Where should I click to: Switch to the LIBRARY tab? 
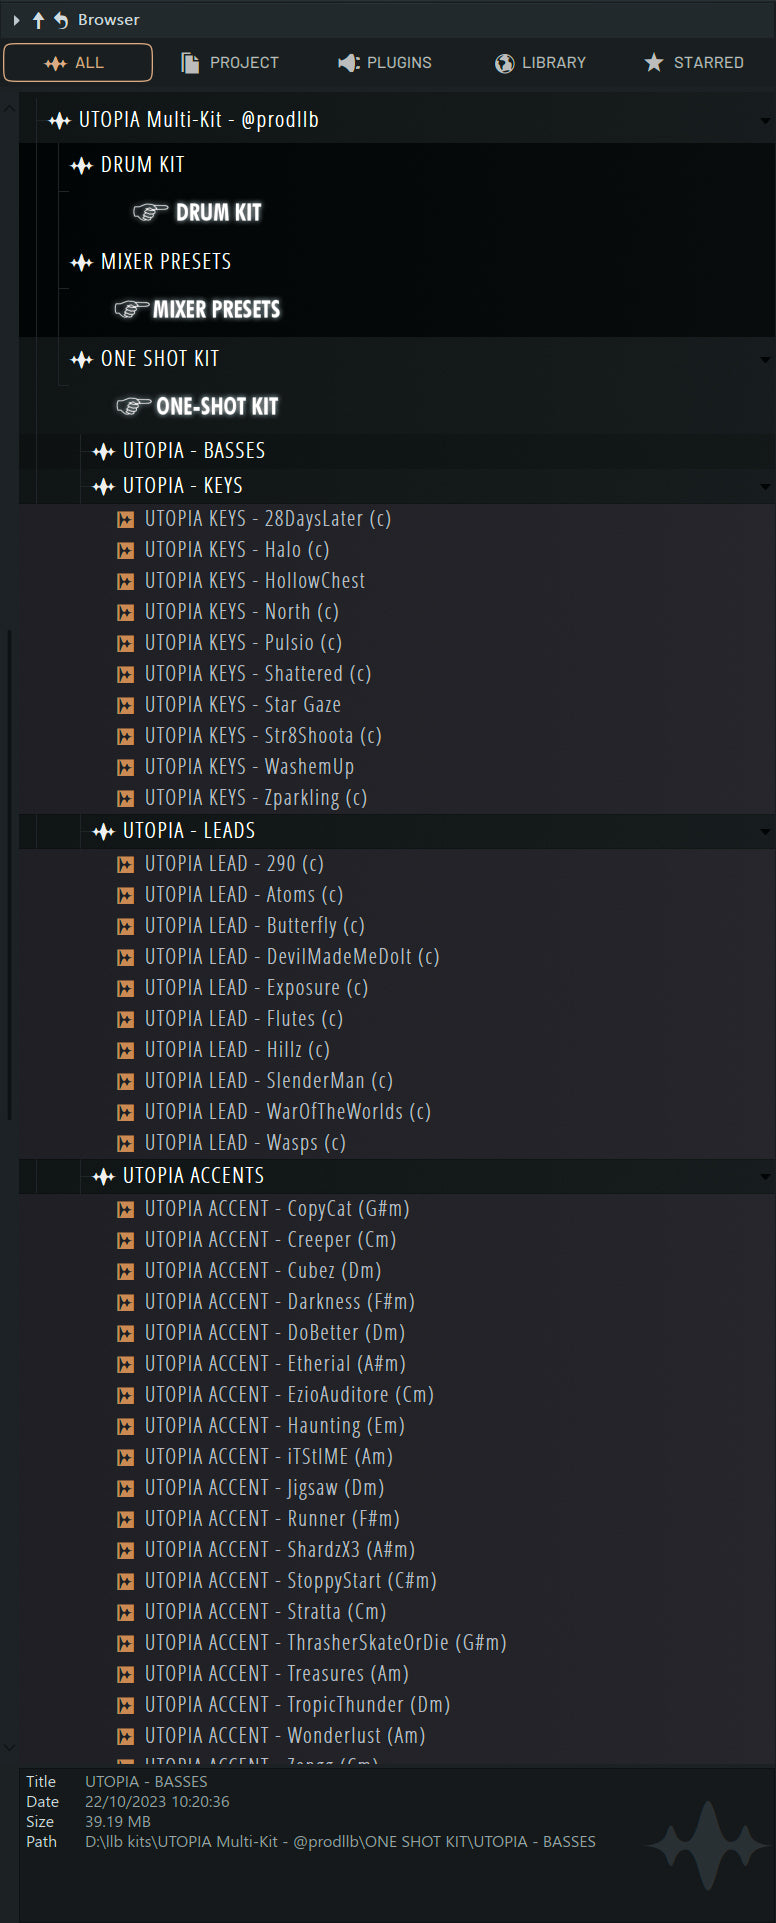click(540, 63)
